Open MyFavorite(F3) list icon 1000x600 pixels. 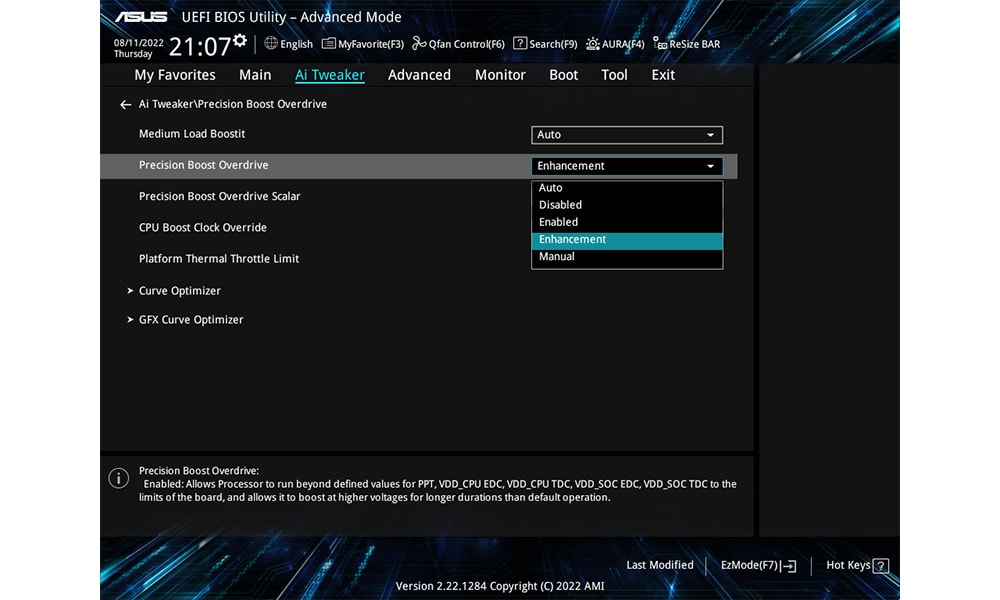tap(328, 43)
